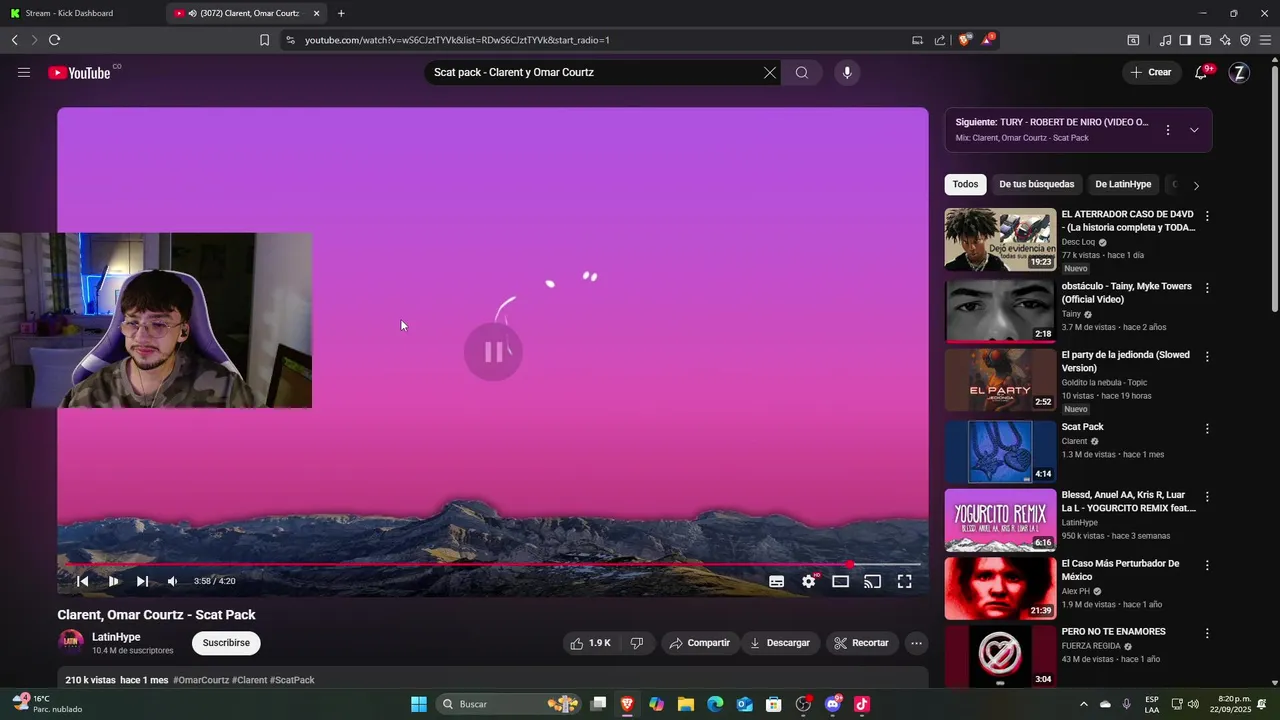Seek on the red progress bar

[493, 565]
